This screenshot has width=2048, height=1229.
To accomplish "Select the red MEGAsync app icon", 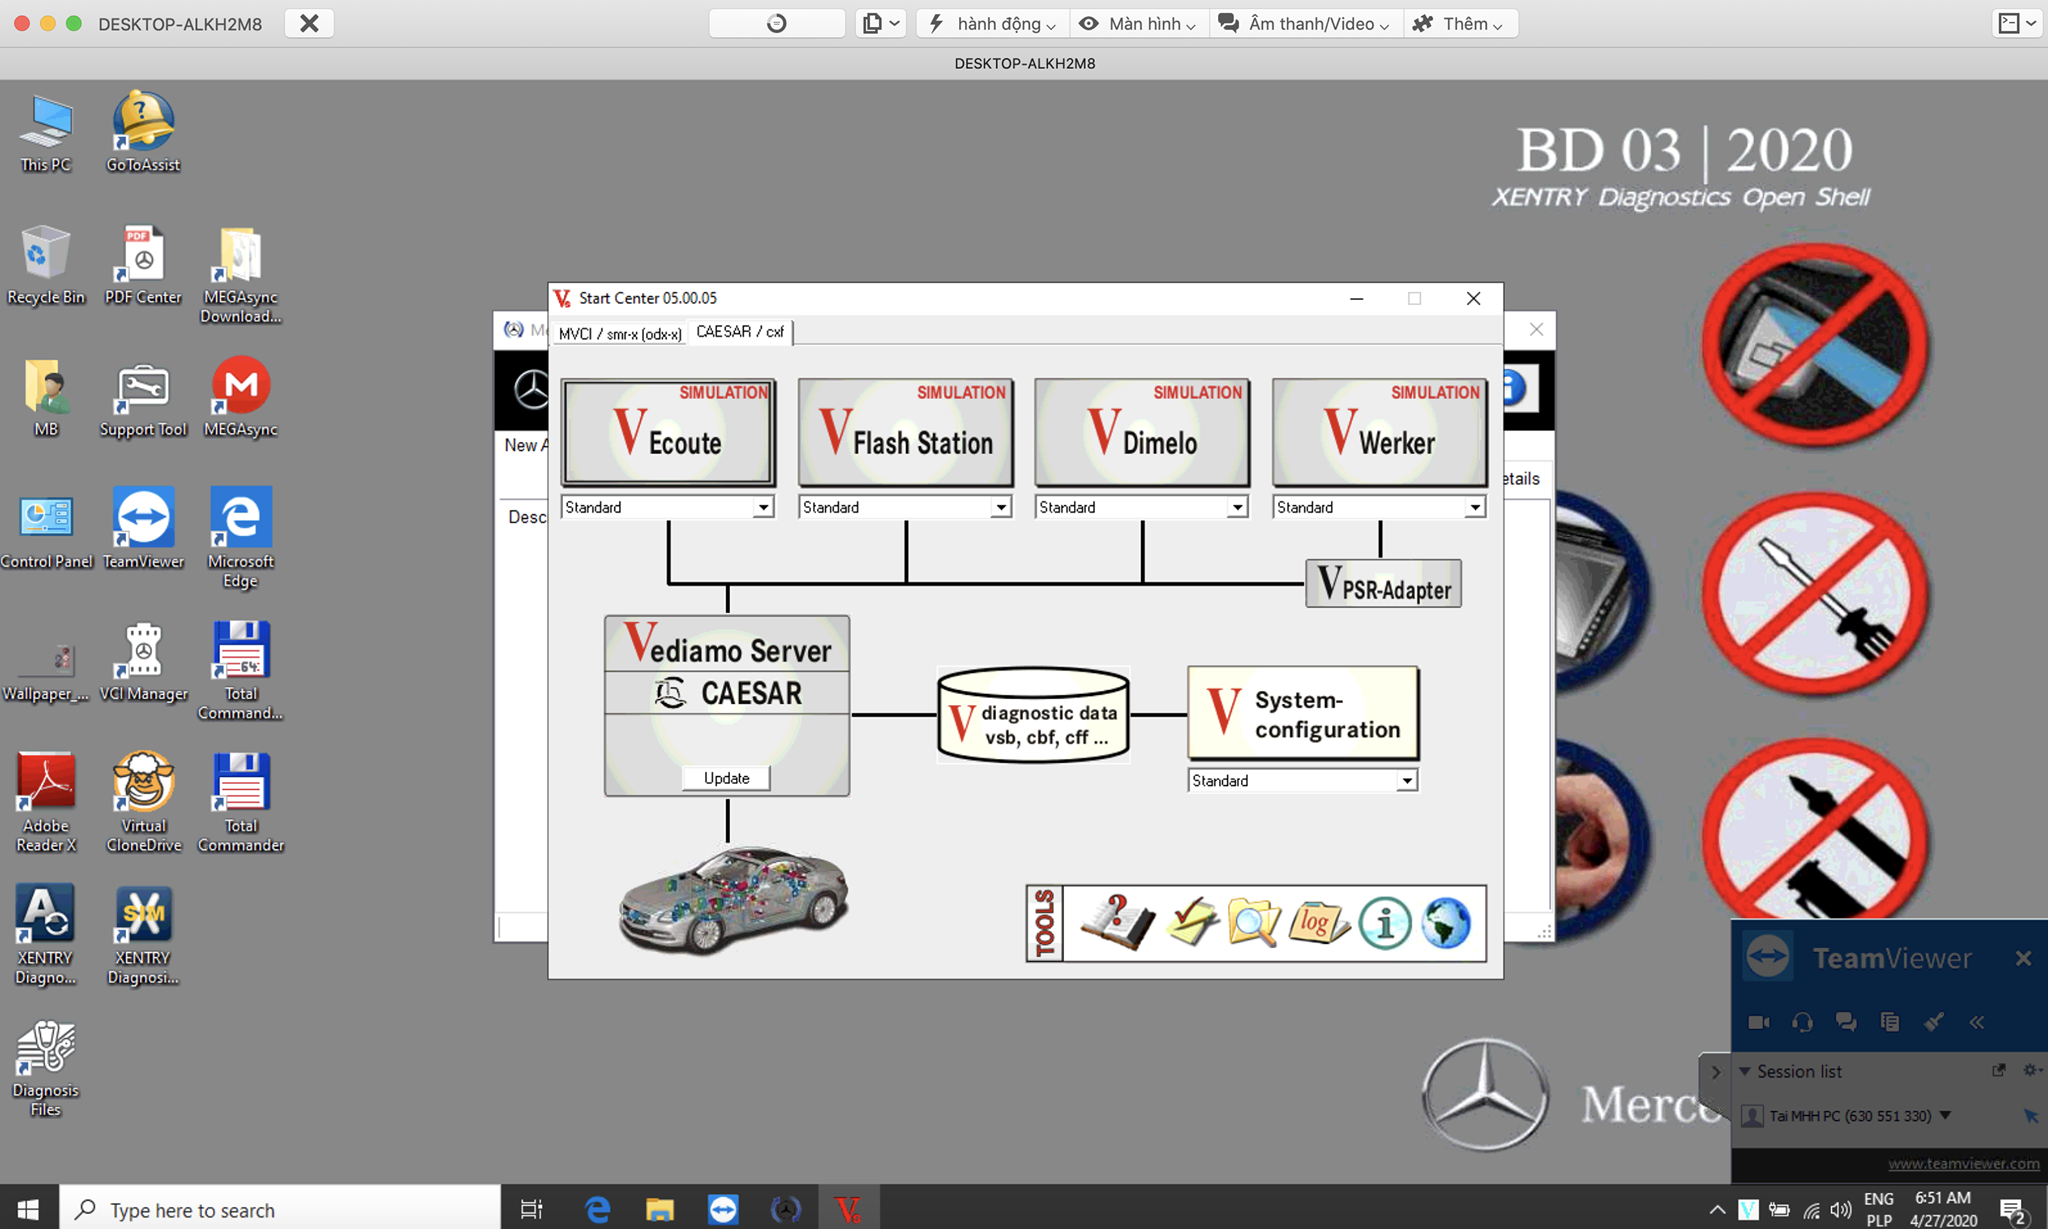I will 240,398.
